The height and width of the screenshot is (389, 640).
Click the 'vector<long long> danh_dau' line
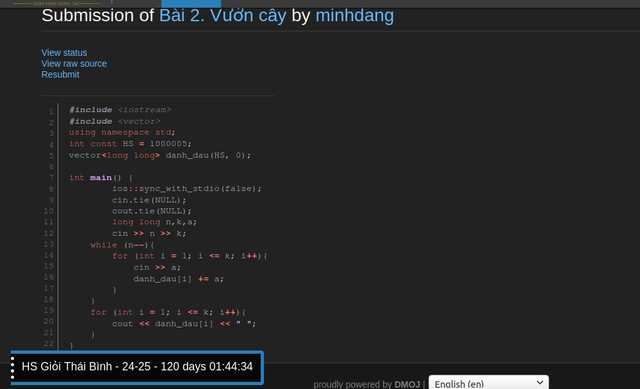(x=160, y=155)
